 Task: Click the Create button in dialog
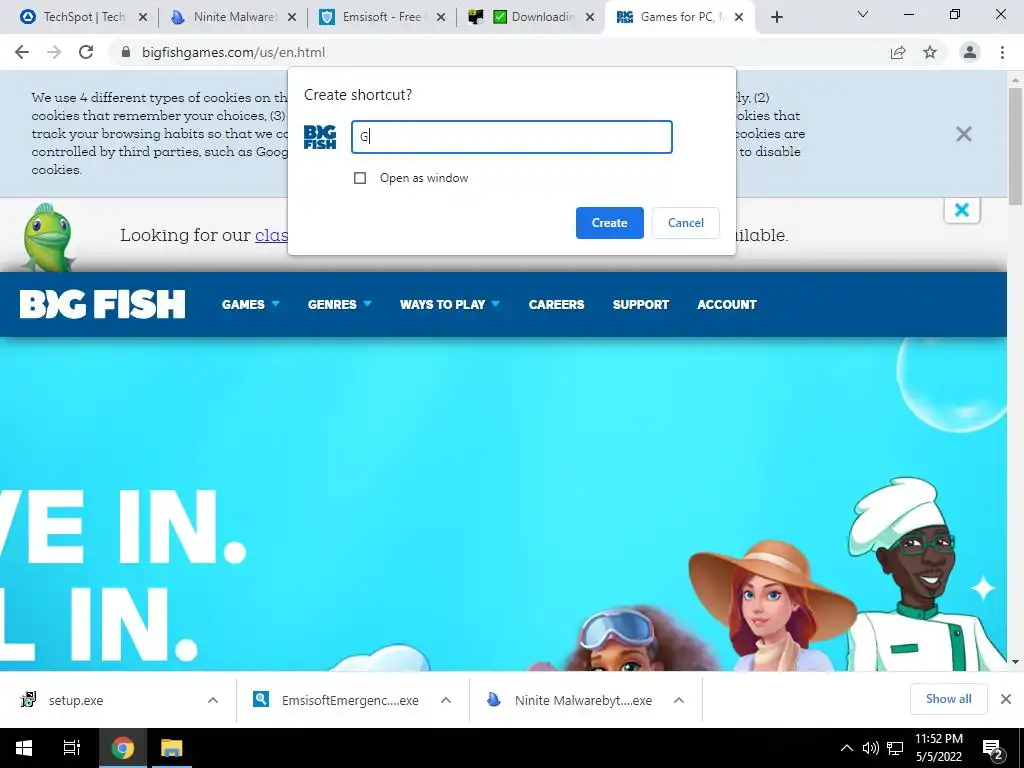[x=609, y=223]
